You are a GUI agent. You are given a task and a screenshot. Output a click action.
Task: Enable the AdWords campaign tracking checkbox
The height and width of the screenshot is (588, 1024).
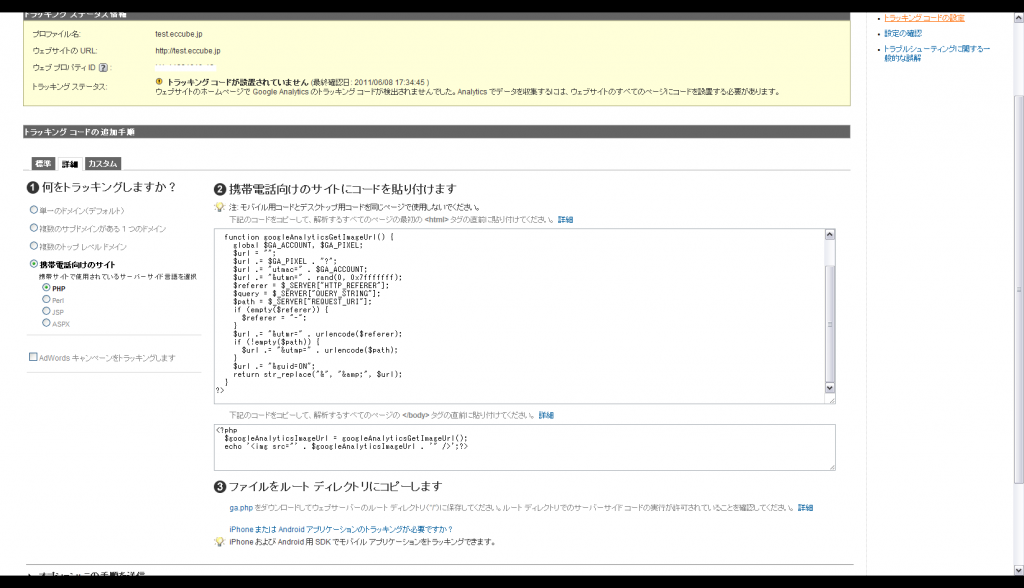(33, 357)
